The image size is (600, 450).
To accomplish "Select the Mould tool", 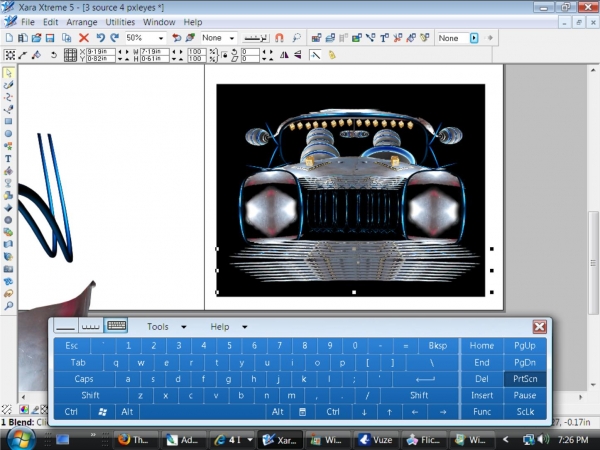I will 8,244.
